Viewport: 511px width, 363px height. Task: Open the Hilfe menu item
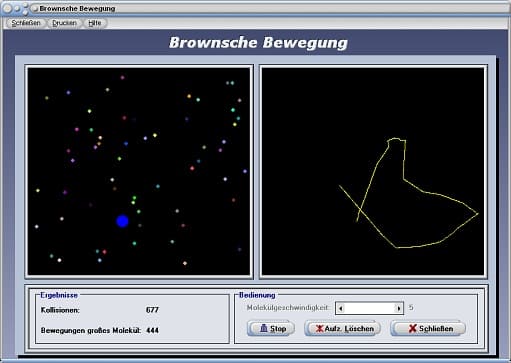[95, 23]
